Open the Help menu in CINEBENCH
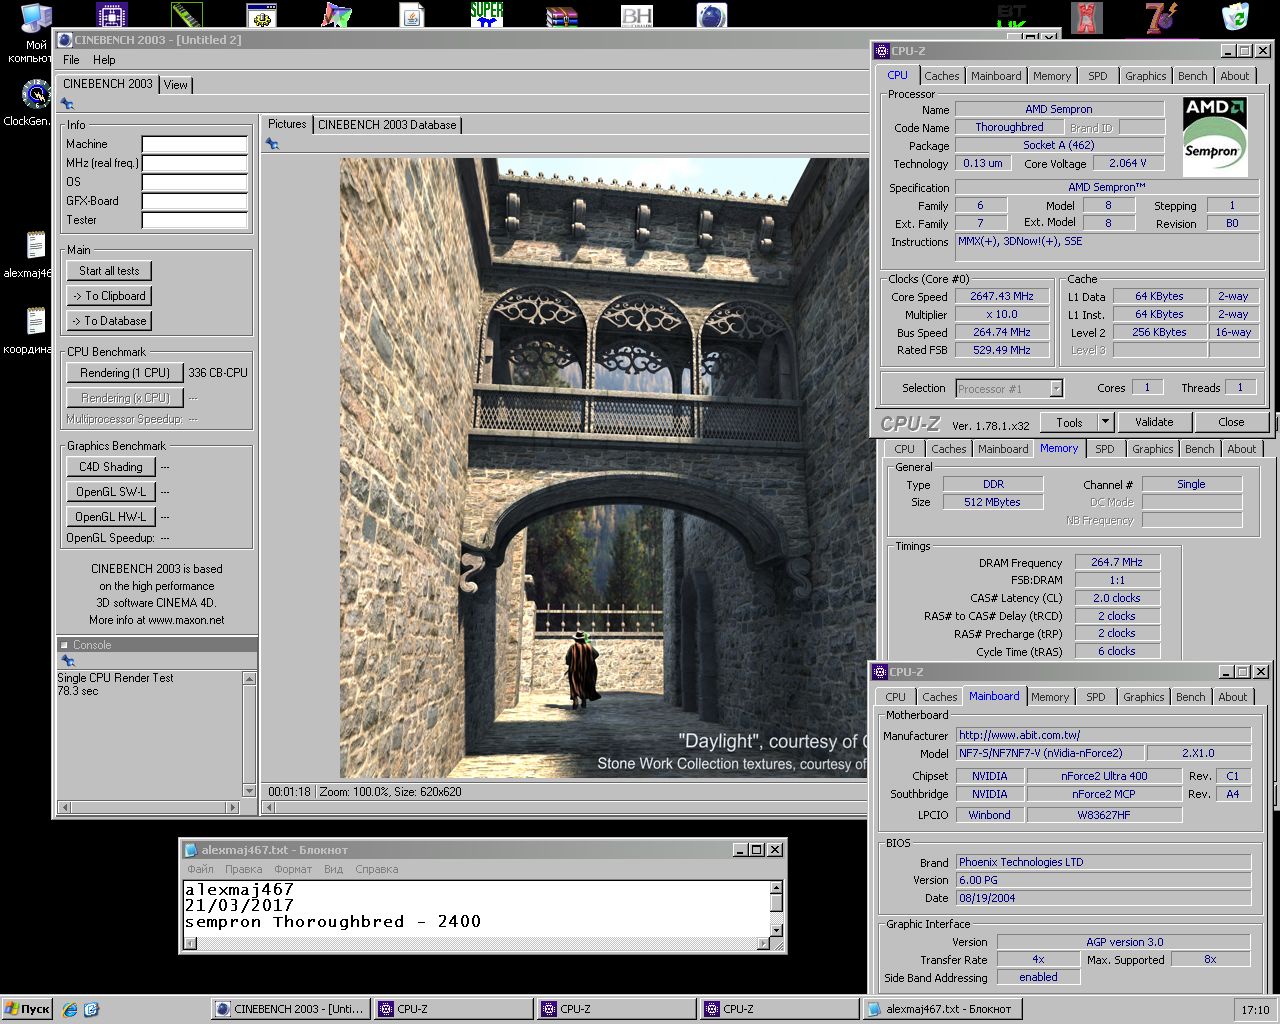 (x=104, y=60)
